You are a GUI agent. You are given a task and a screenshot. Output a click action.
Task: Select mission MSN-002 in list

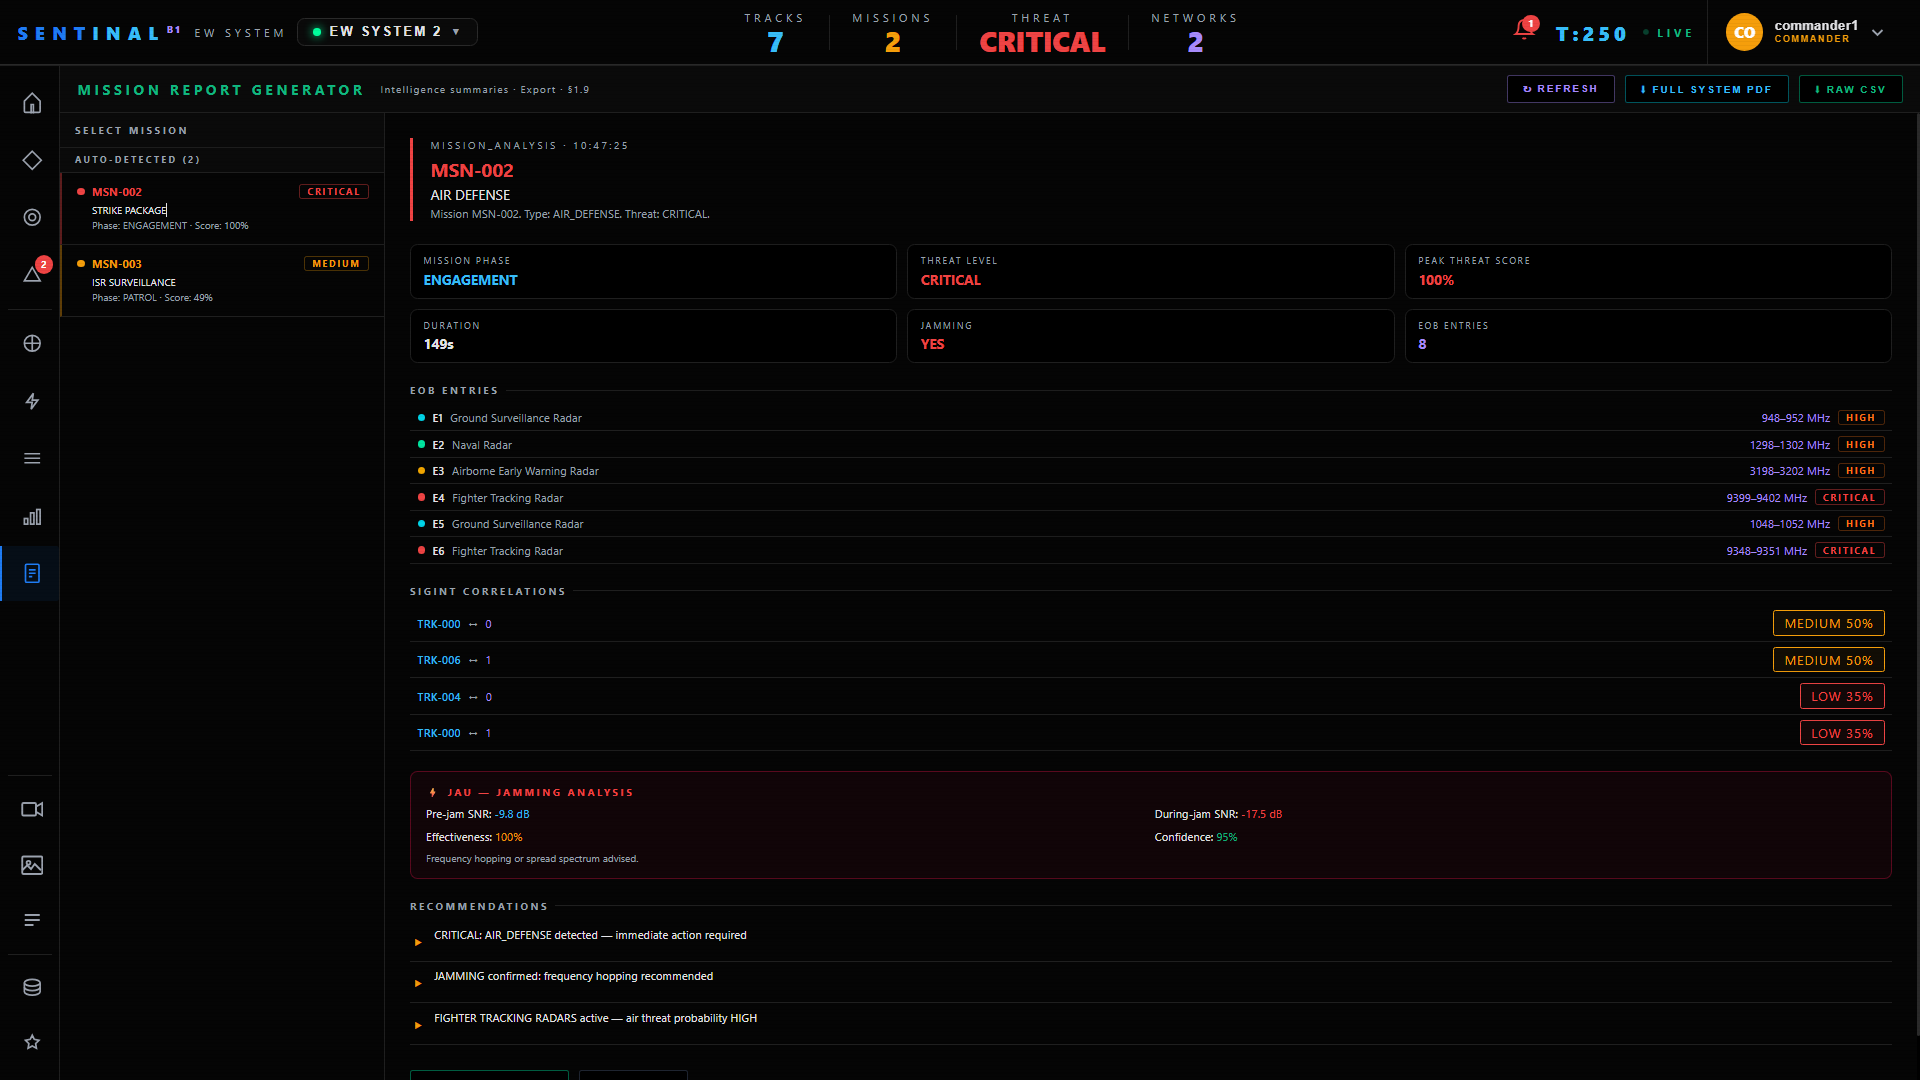tap(222, 209)
